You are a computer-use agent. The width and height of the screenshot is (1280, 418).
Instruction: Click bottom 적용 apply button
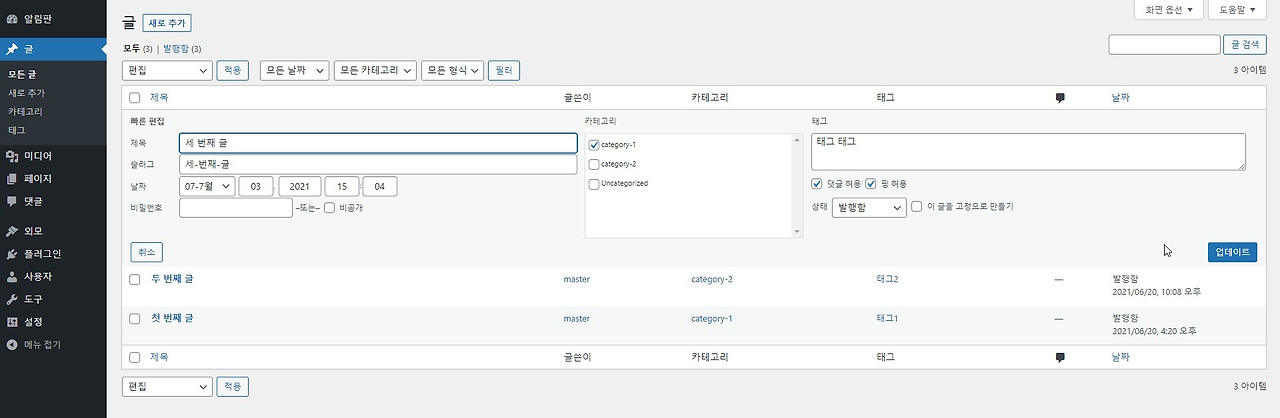click(232, 386)
